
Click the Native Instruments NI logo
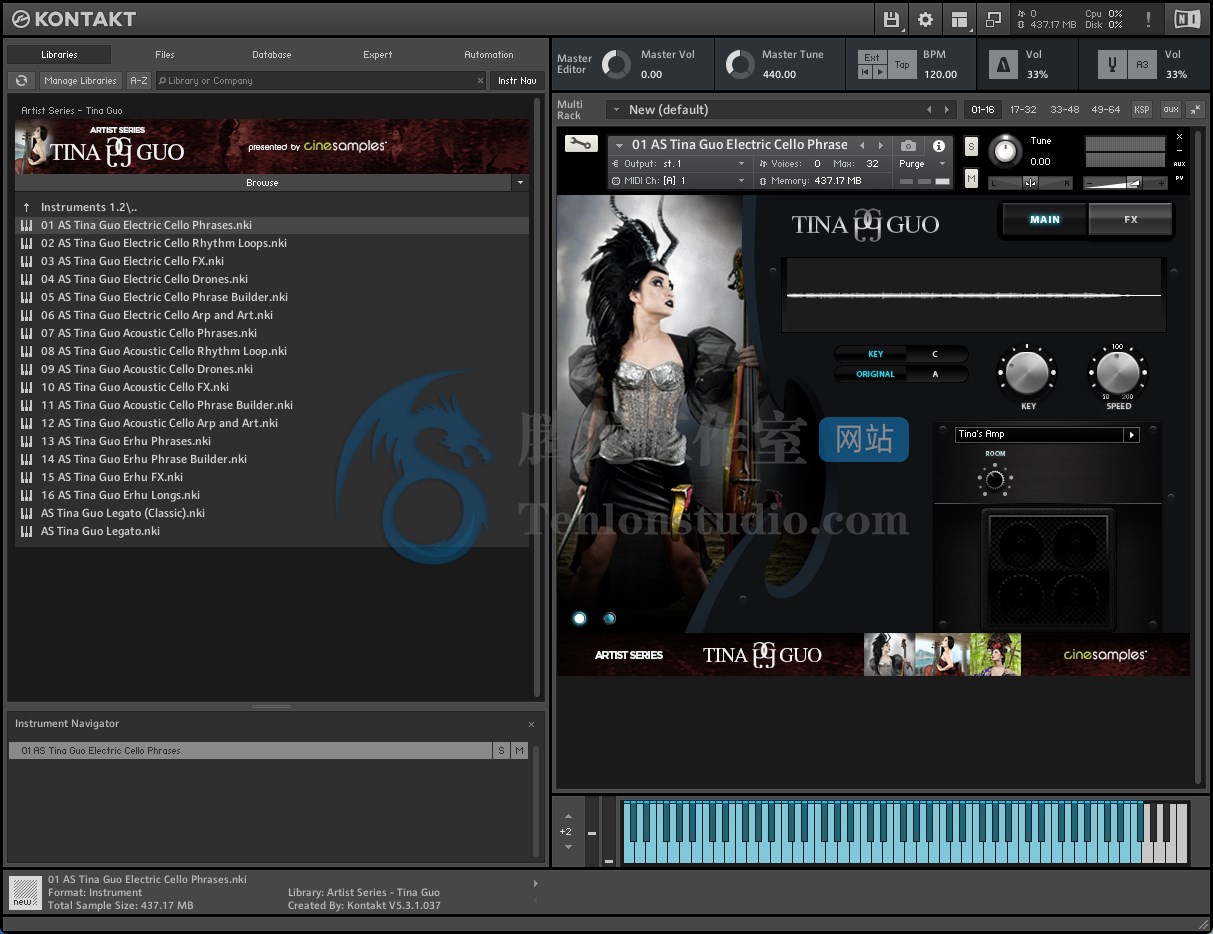coord(1187,19)
